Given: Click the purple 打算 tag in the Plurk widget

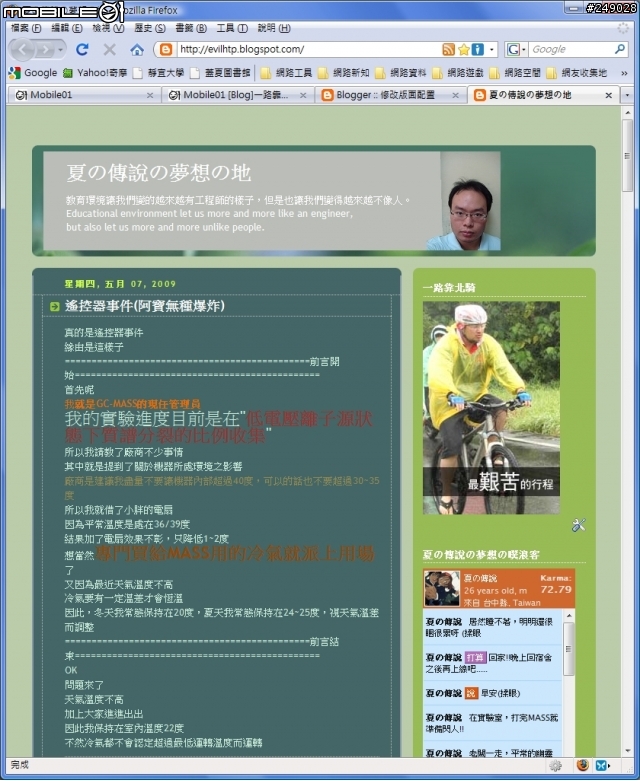Looking at the screenshot, I should tap(475, 657).
